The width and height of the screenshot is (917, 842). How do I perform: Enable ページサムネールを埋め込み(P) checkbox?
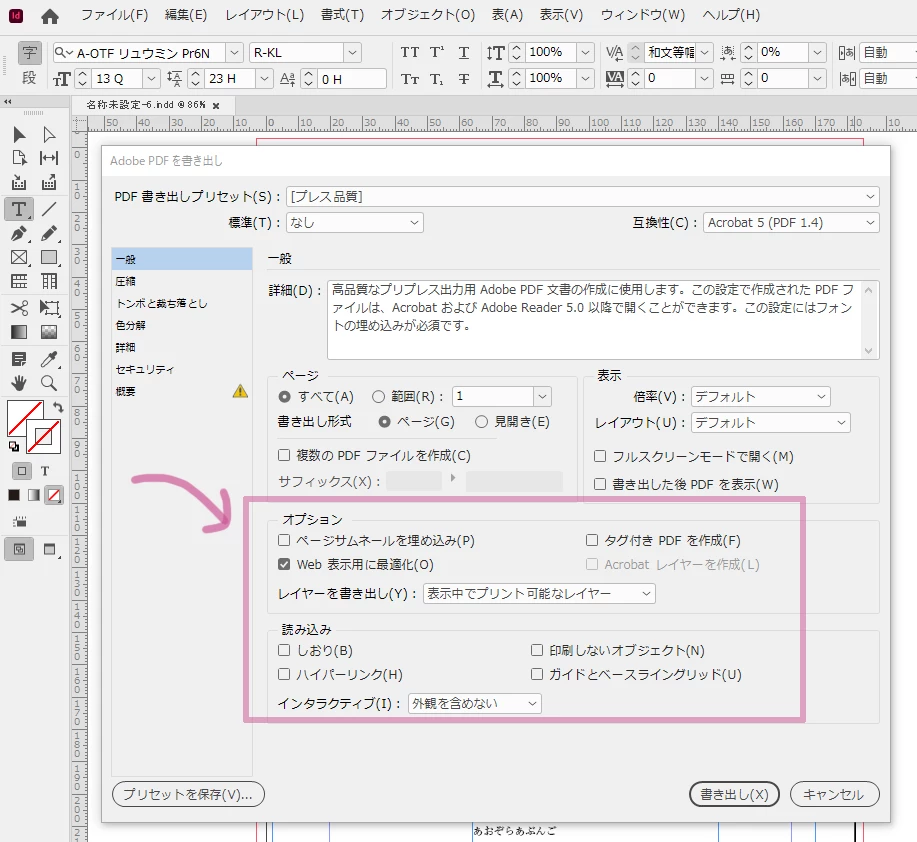284,540
